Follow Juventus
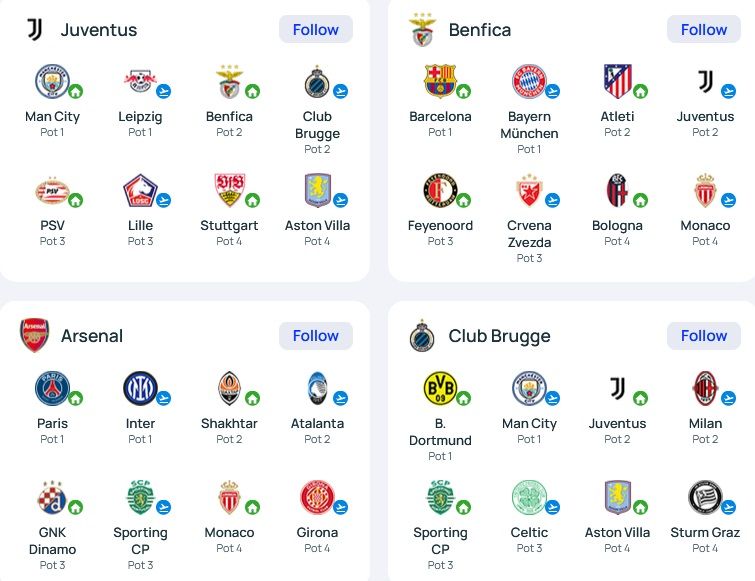This screenshot has height=581, width=755. click(316, 29)
